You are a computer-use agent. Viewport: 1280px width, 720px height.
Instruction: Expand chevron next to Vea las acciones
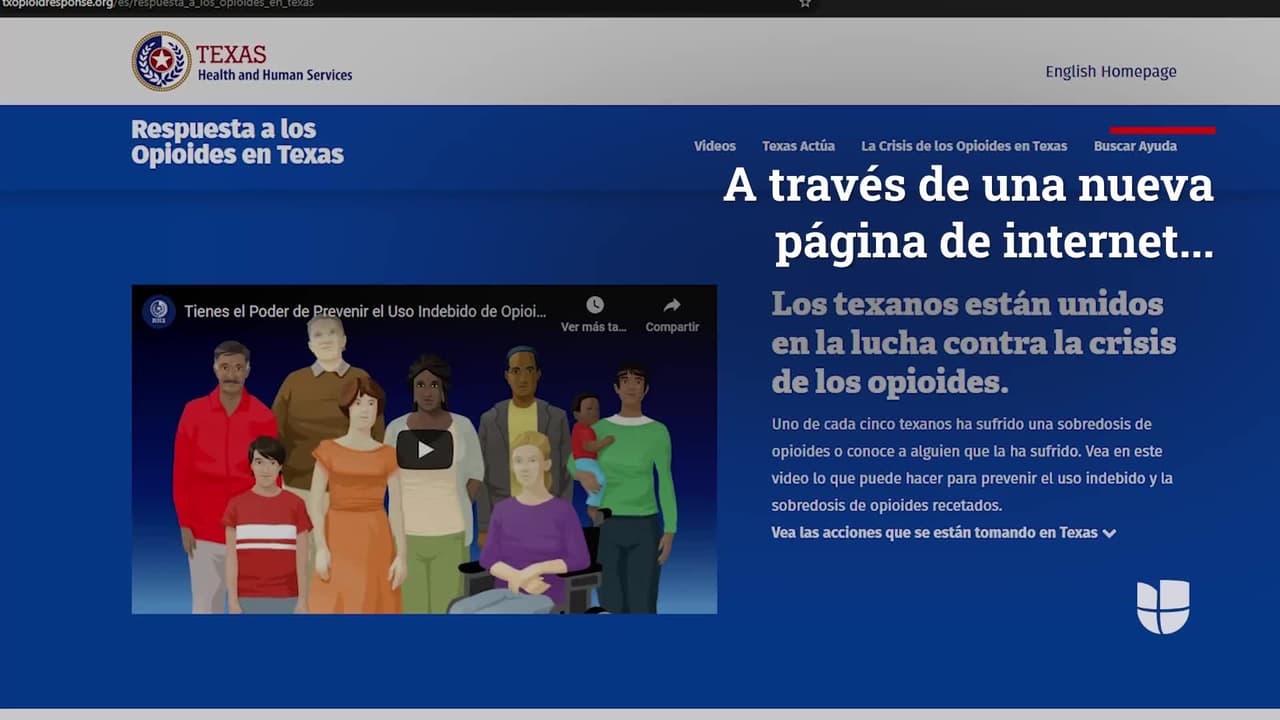coord(1109,533)
